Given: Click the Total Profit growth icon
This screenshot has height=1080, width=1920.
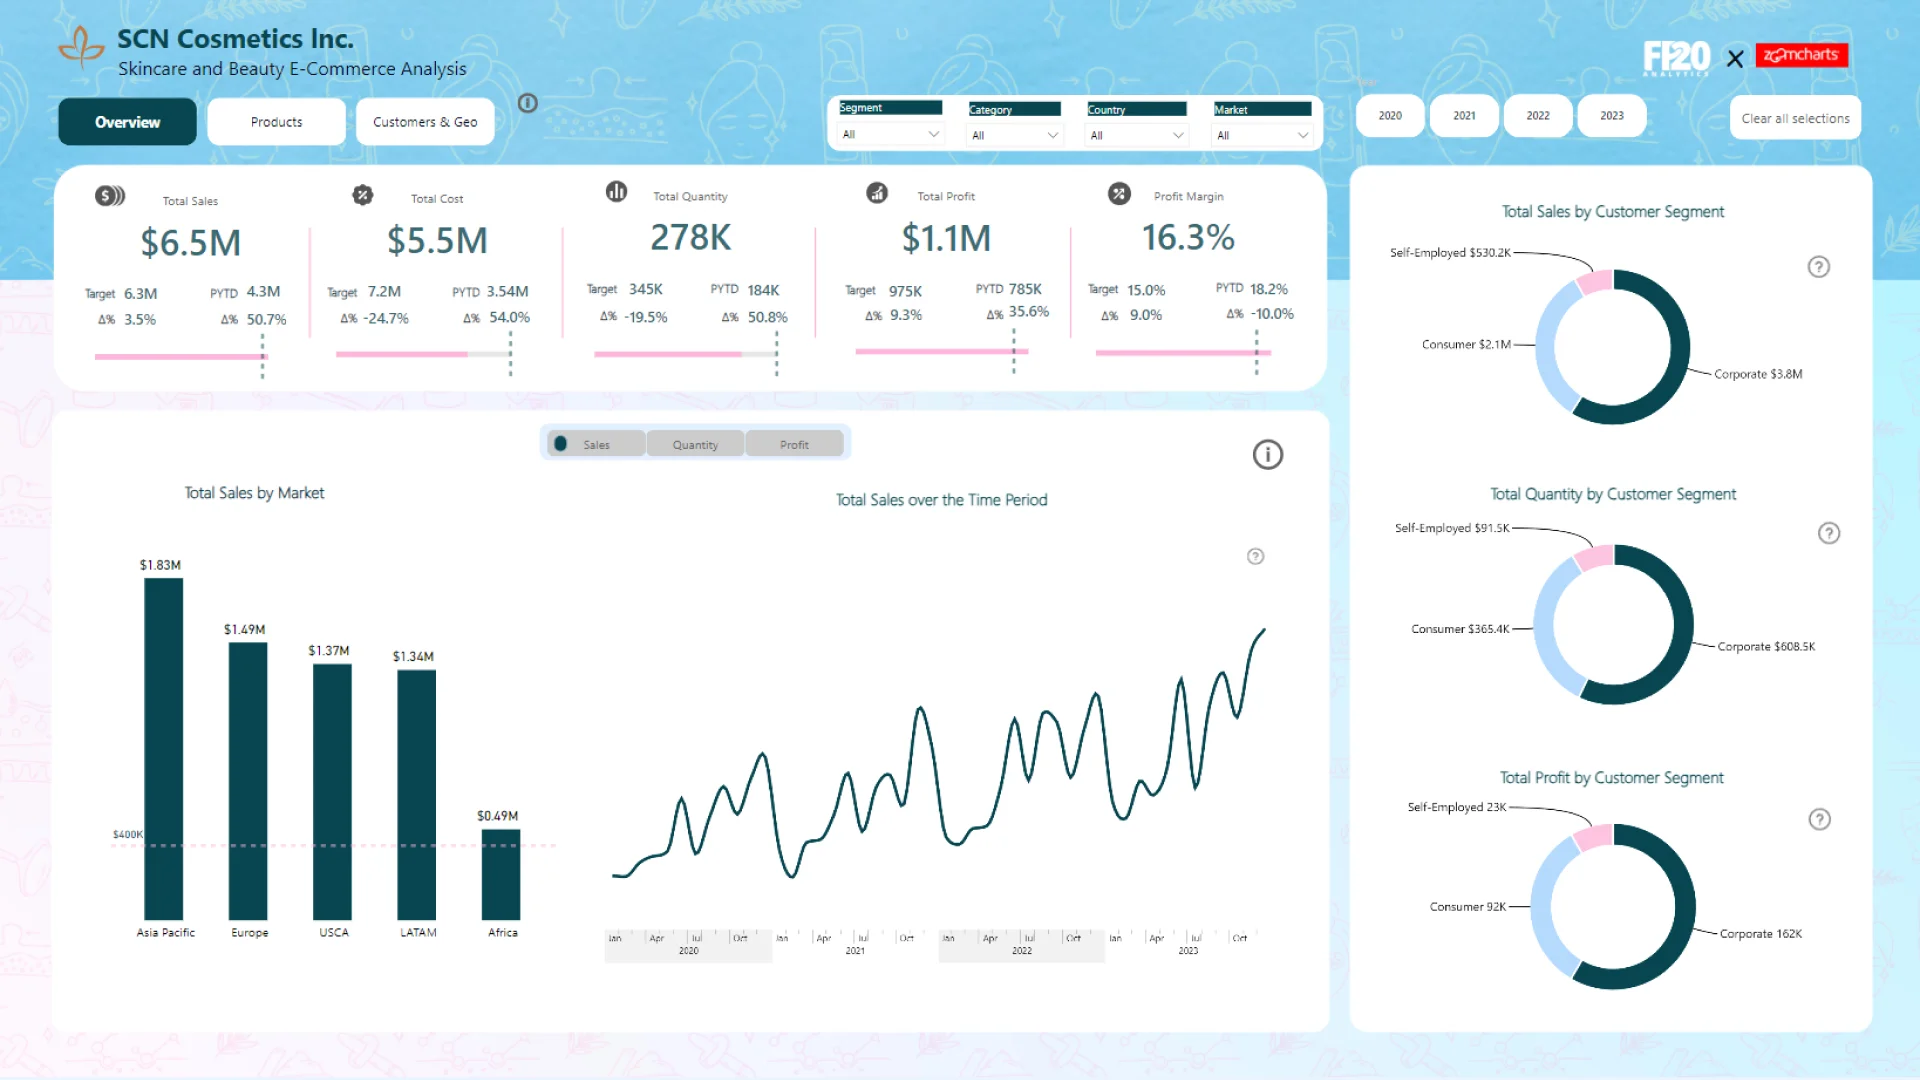Looking at the screenshot, I should (x=877, y=193).
